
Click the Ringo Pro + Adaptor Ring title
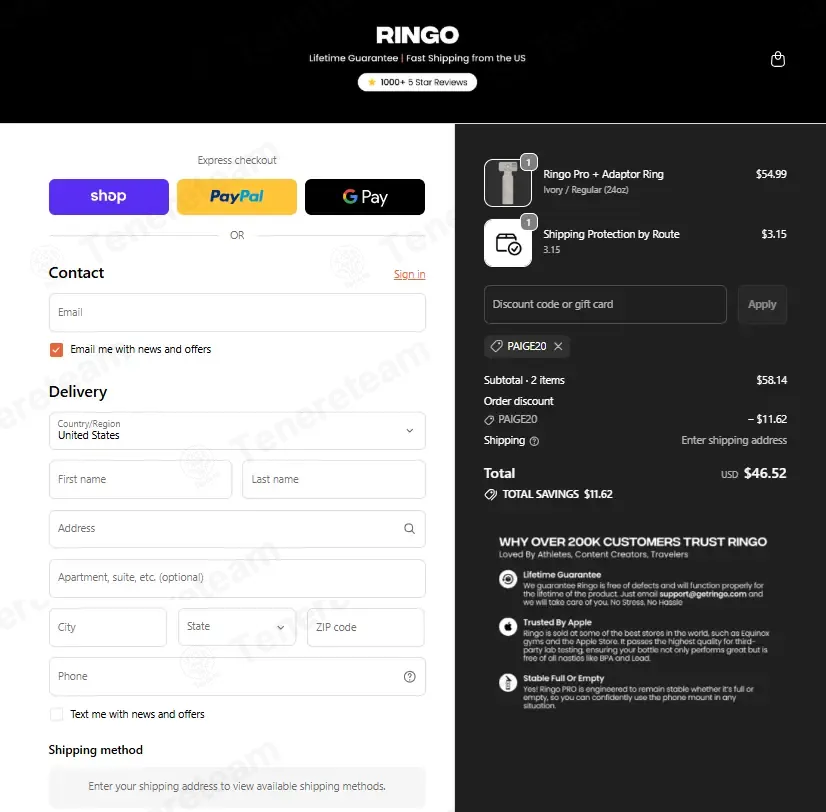604,174
